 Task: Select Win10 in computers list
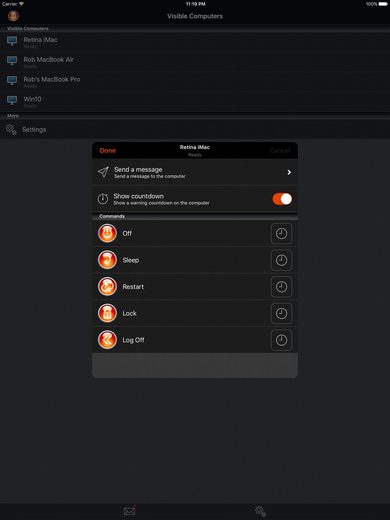click(195, 101)
